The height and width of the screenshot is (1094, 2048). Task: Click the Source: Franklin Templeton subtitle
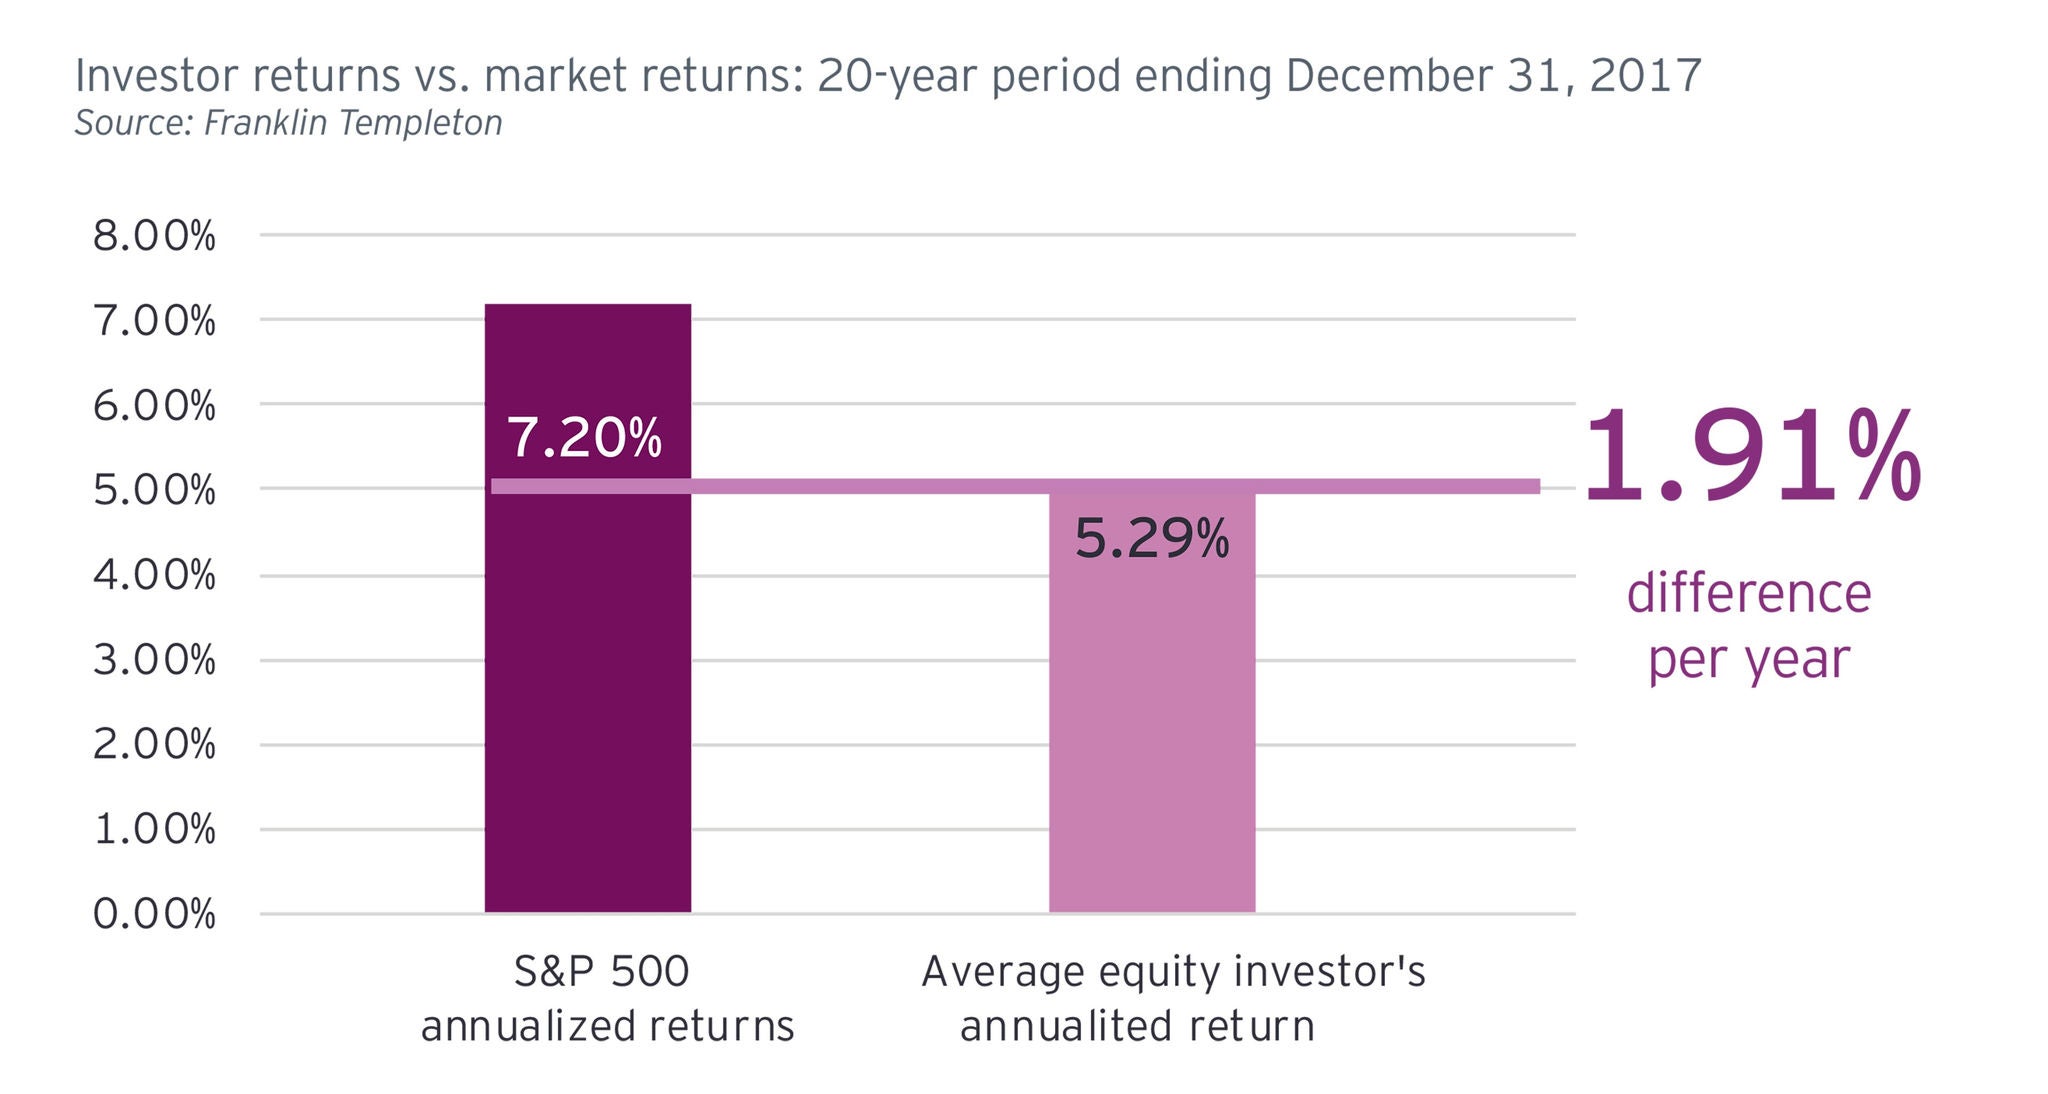288,123
